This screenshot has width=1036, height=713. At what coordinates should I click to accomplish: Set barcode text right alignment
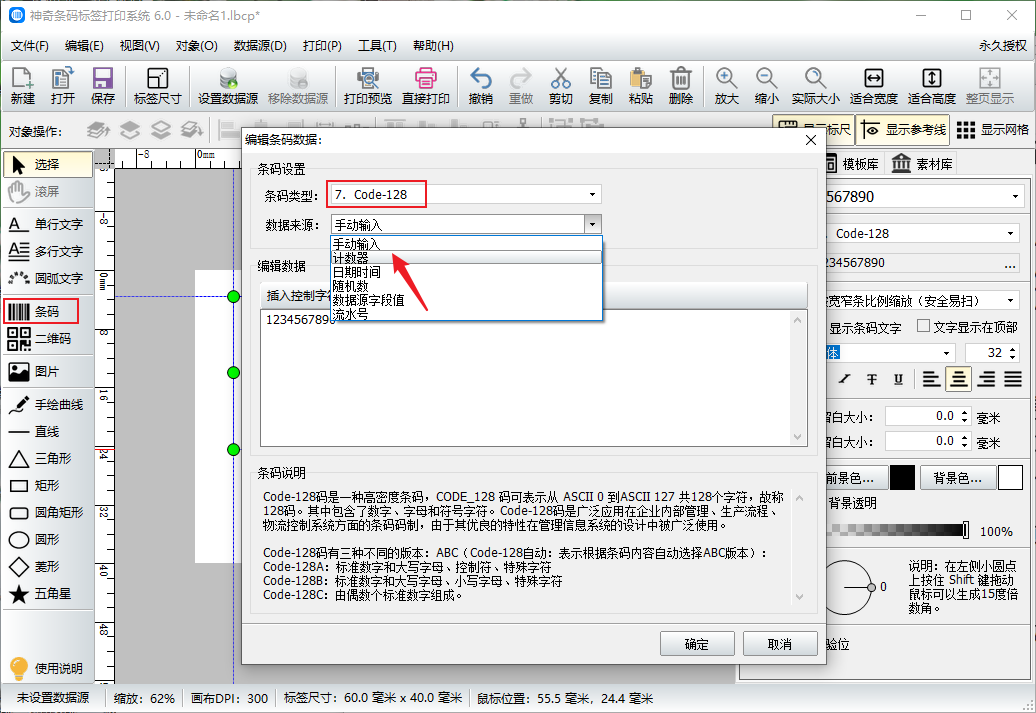click(986, 379)
